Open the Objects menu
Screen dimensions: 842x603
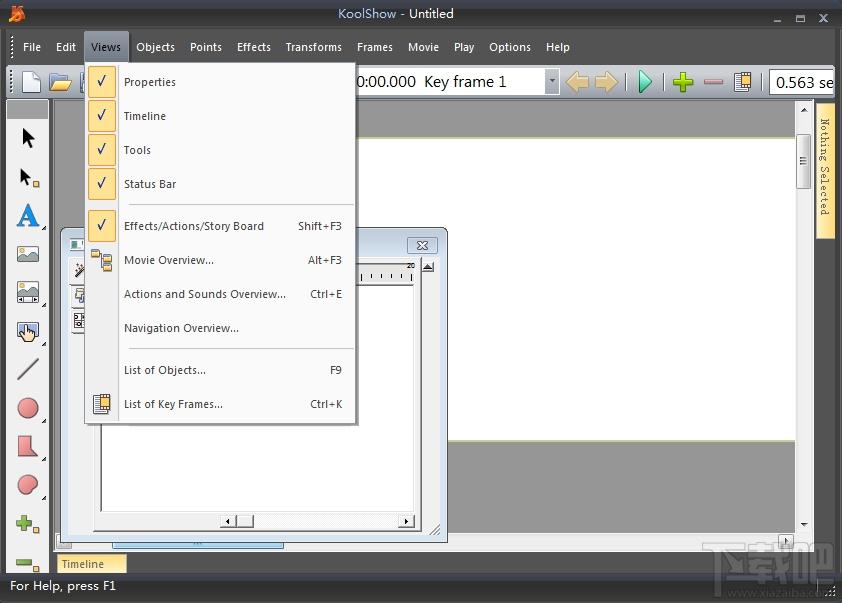[x=155, y=47]
